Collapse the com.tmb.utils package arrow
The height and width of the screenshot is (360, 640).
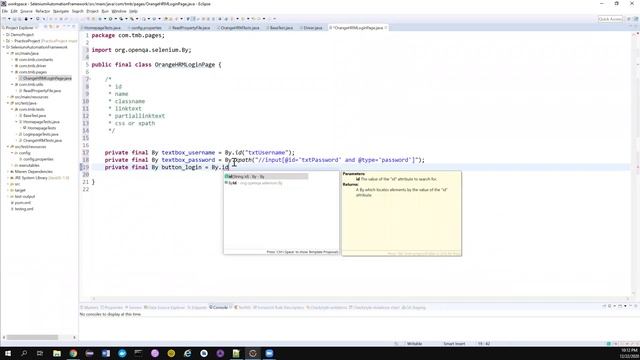coord(12,84)
